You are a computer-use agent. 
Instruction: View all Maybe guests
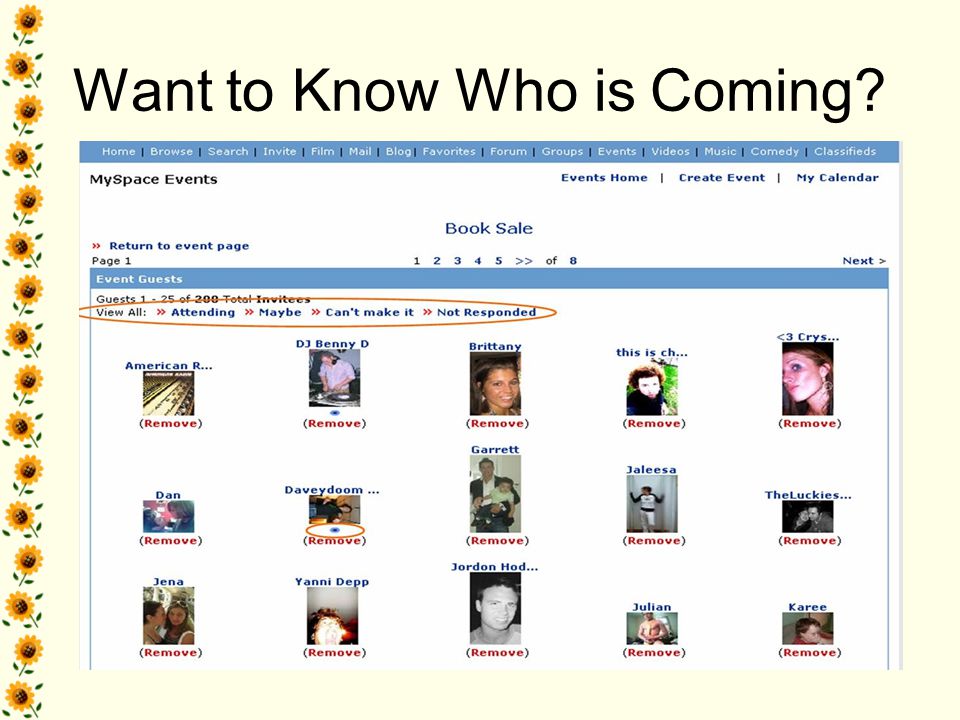tap(280, 312)
